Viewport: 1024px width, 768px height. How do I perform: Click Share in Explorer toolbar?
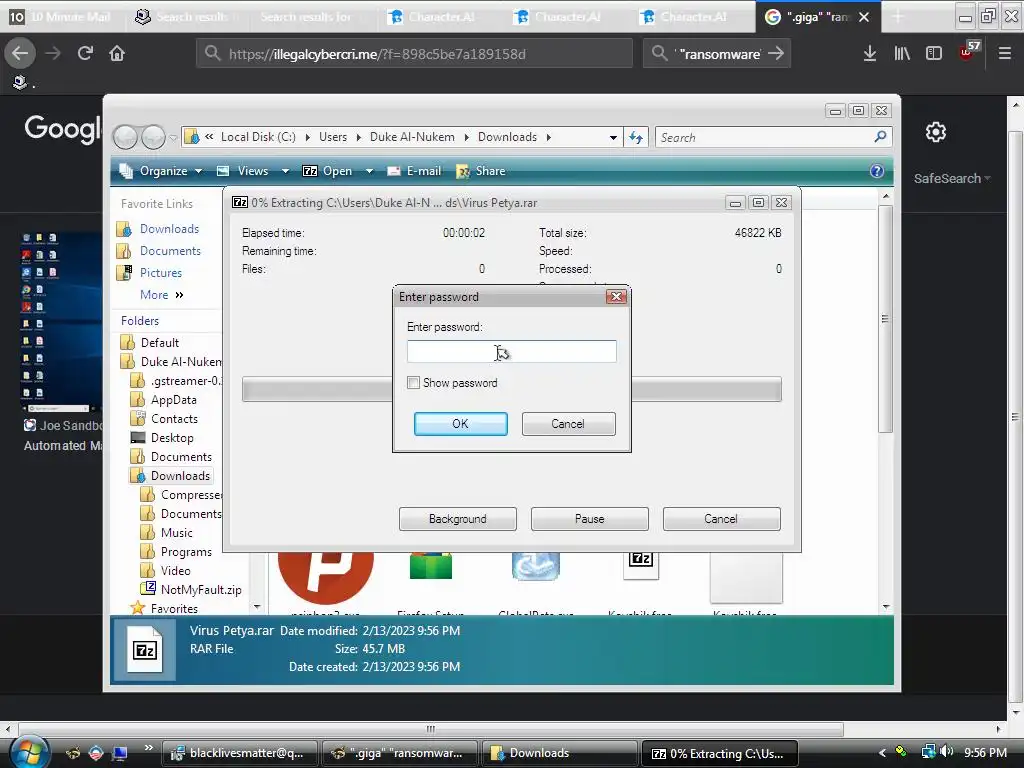tap(481, 171)
